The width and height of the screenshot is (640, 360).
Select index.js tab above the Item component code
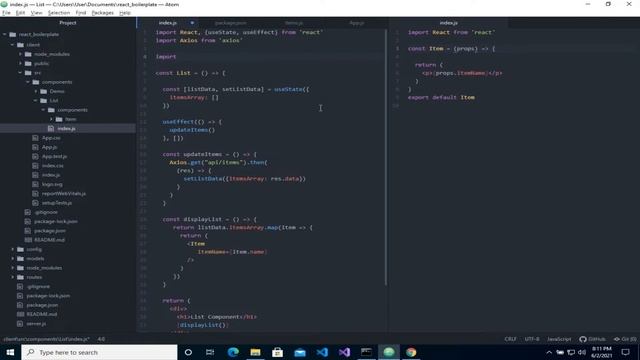(449, 23)
